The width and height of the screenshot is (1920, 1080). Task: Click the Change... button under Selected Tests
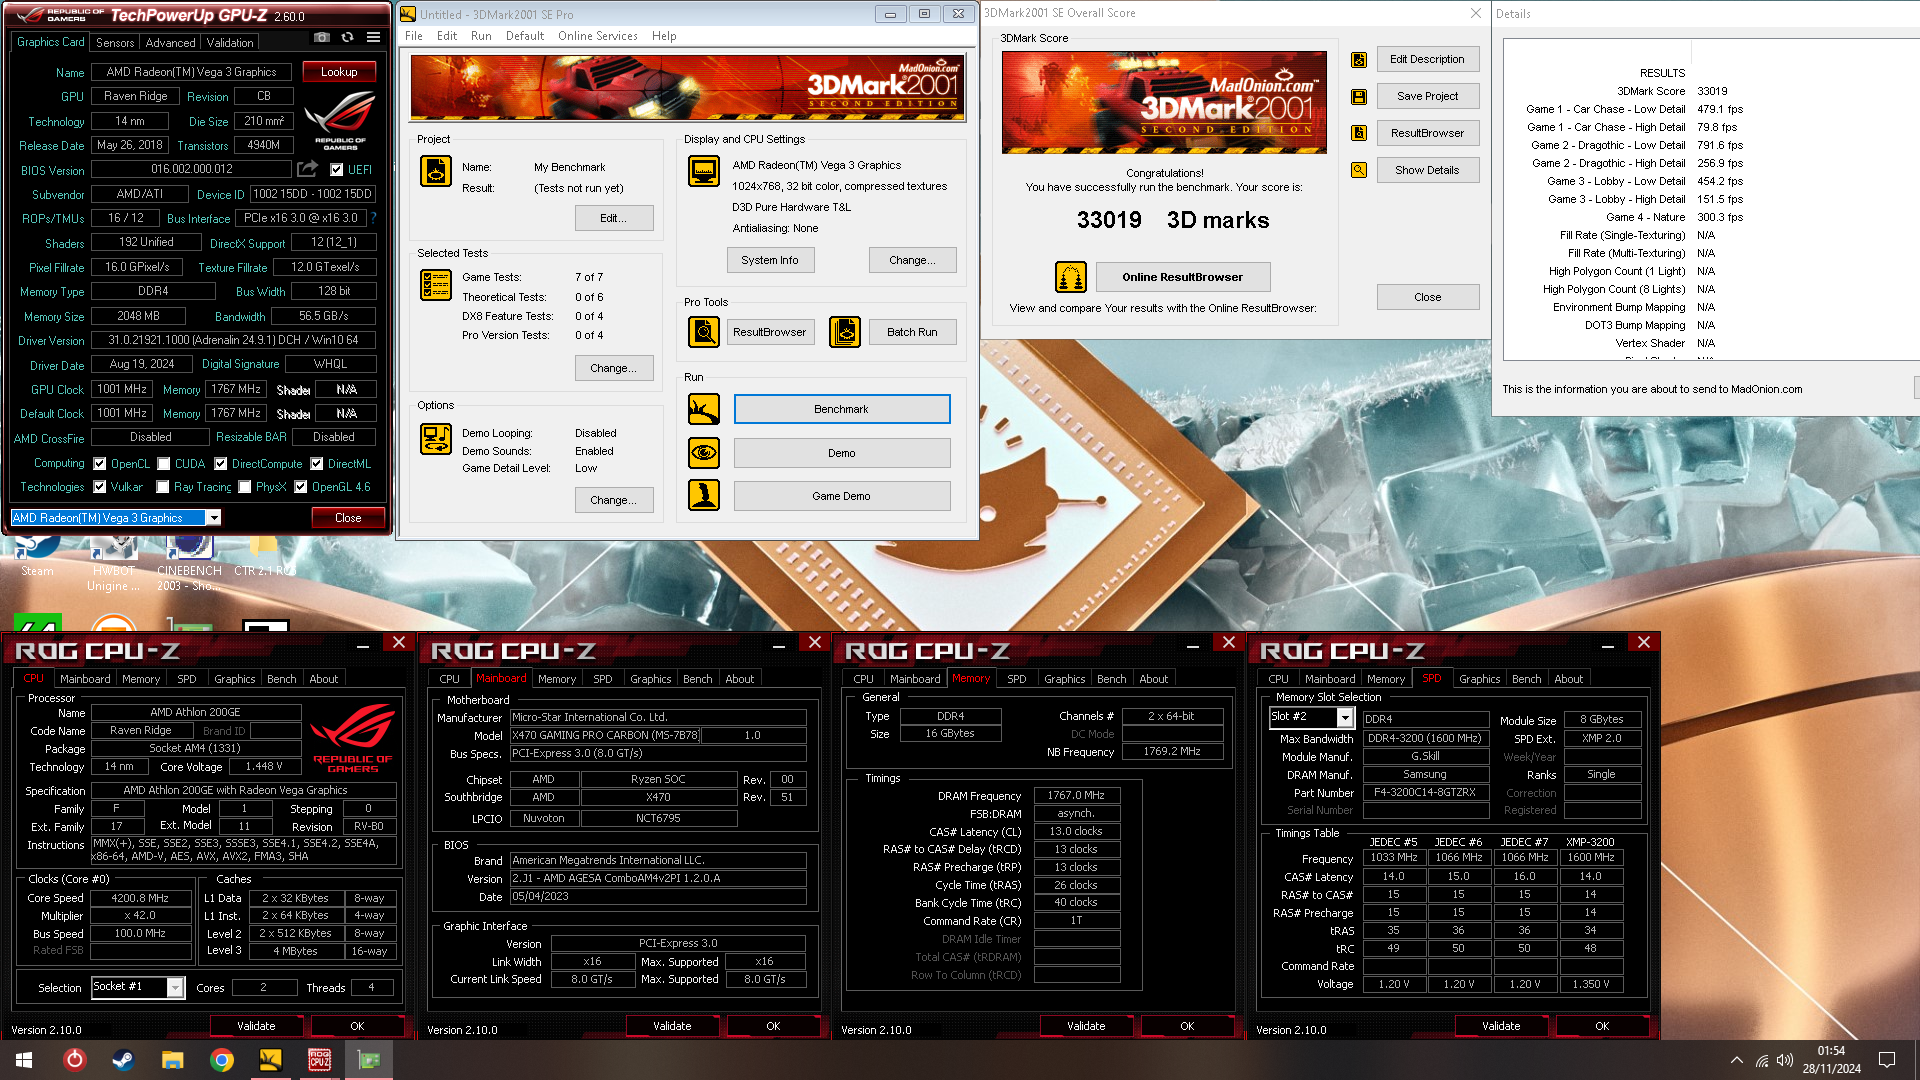click(614, 368)
